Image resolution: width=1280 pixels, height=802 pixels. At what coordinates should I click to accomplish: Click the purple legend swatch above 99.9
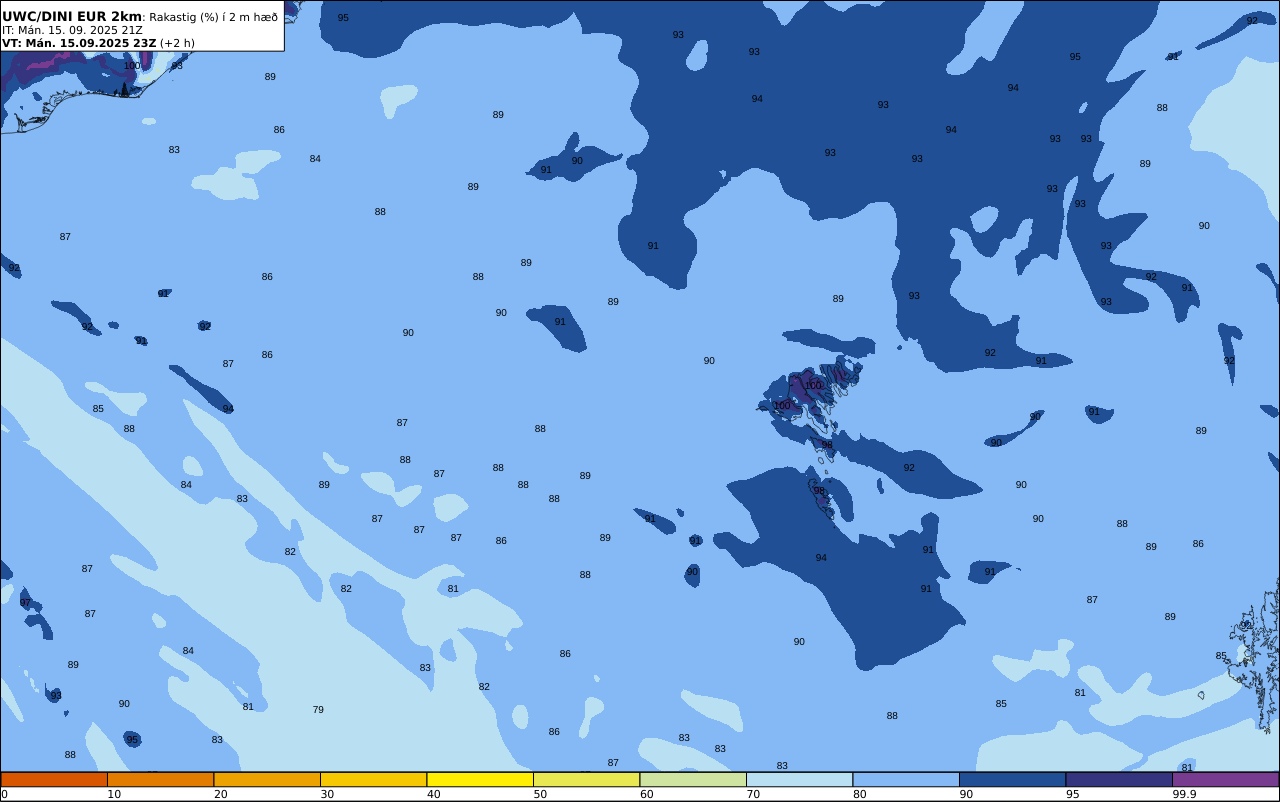(1225, 779)
